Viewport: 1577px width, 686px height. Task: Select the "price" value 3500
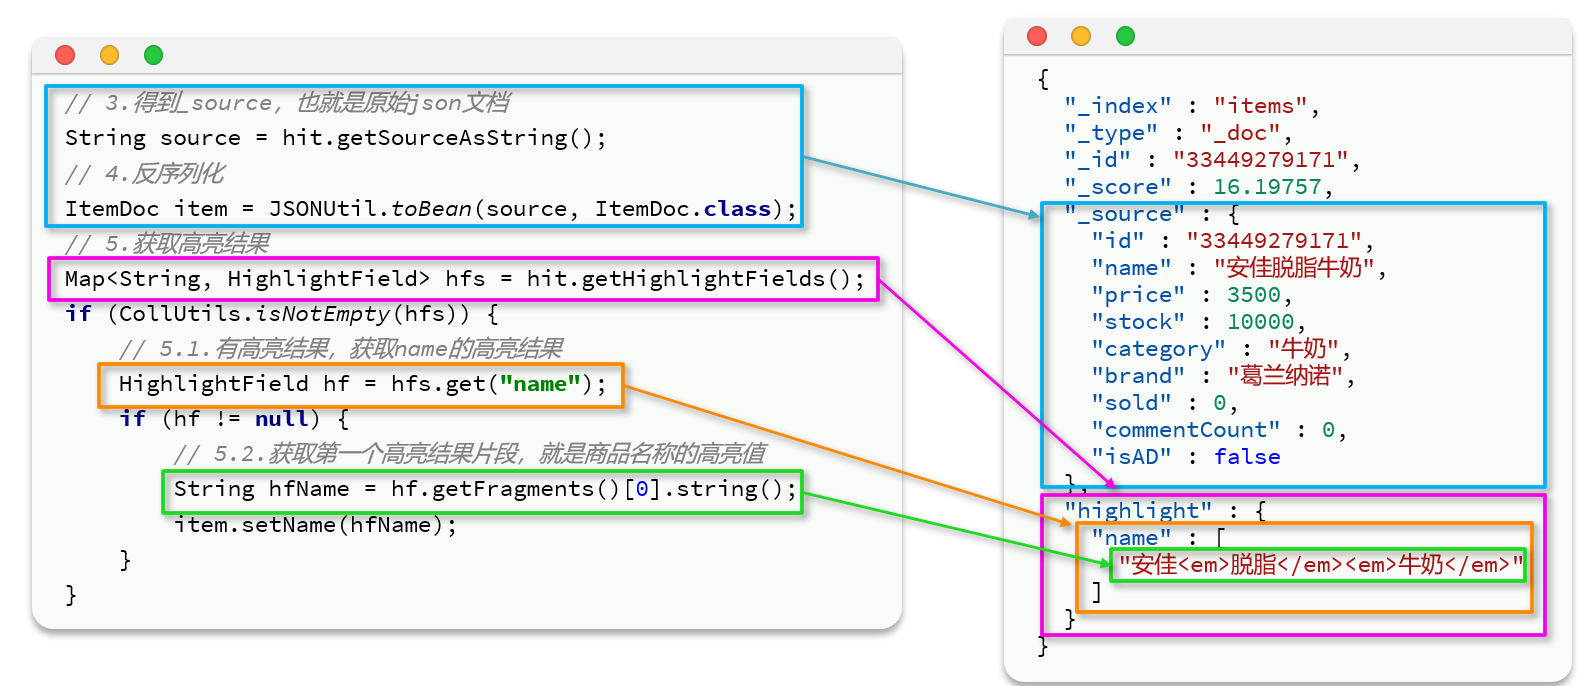pos(1253,295)
